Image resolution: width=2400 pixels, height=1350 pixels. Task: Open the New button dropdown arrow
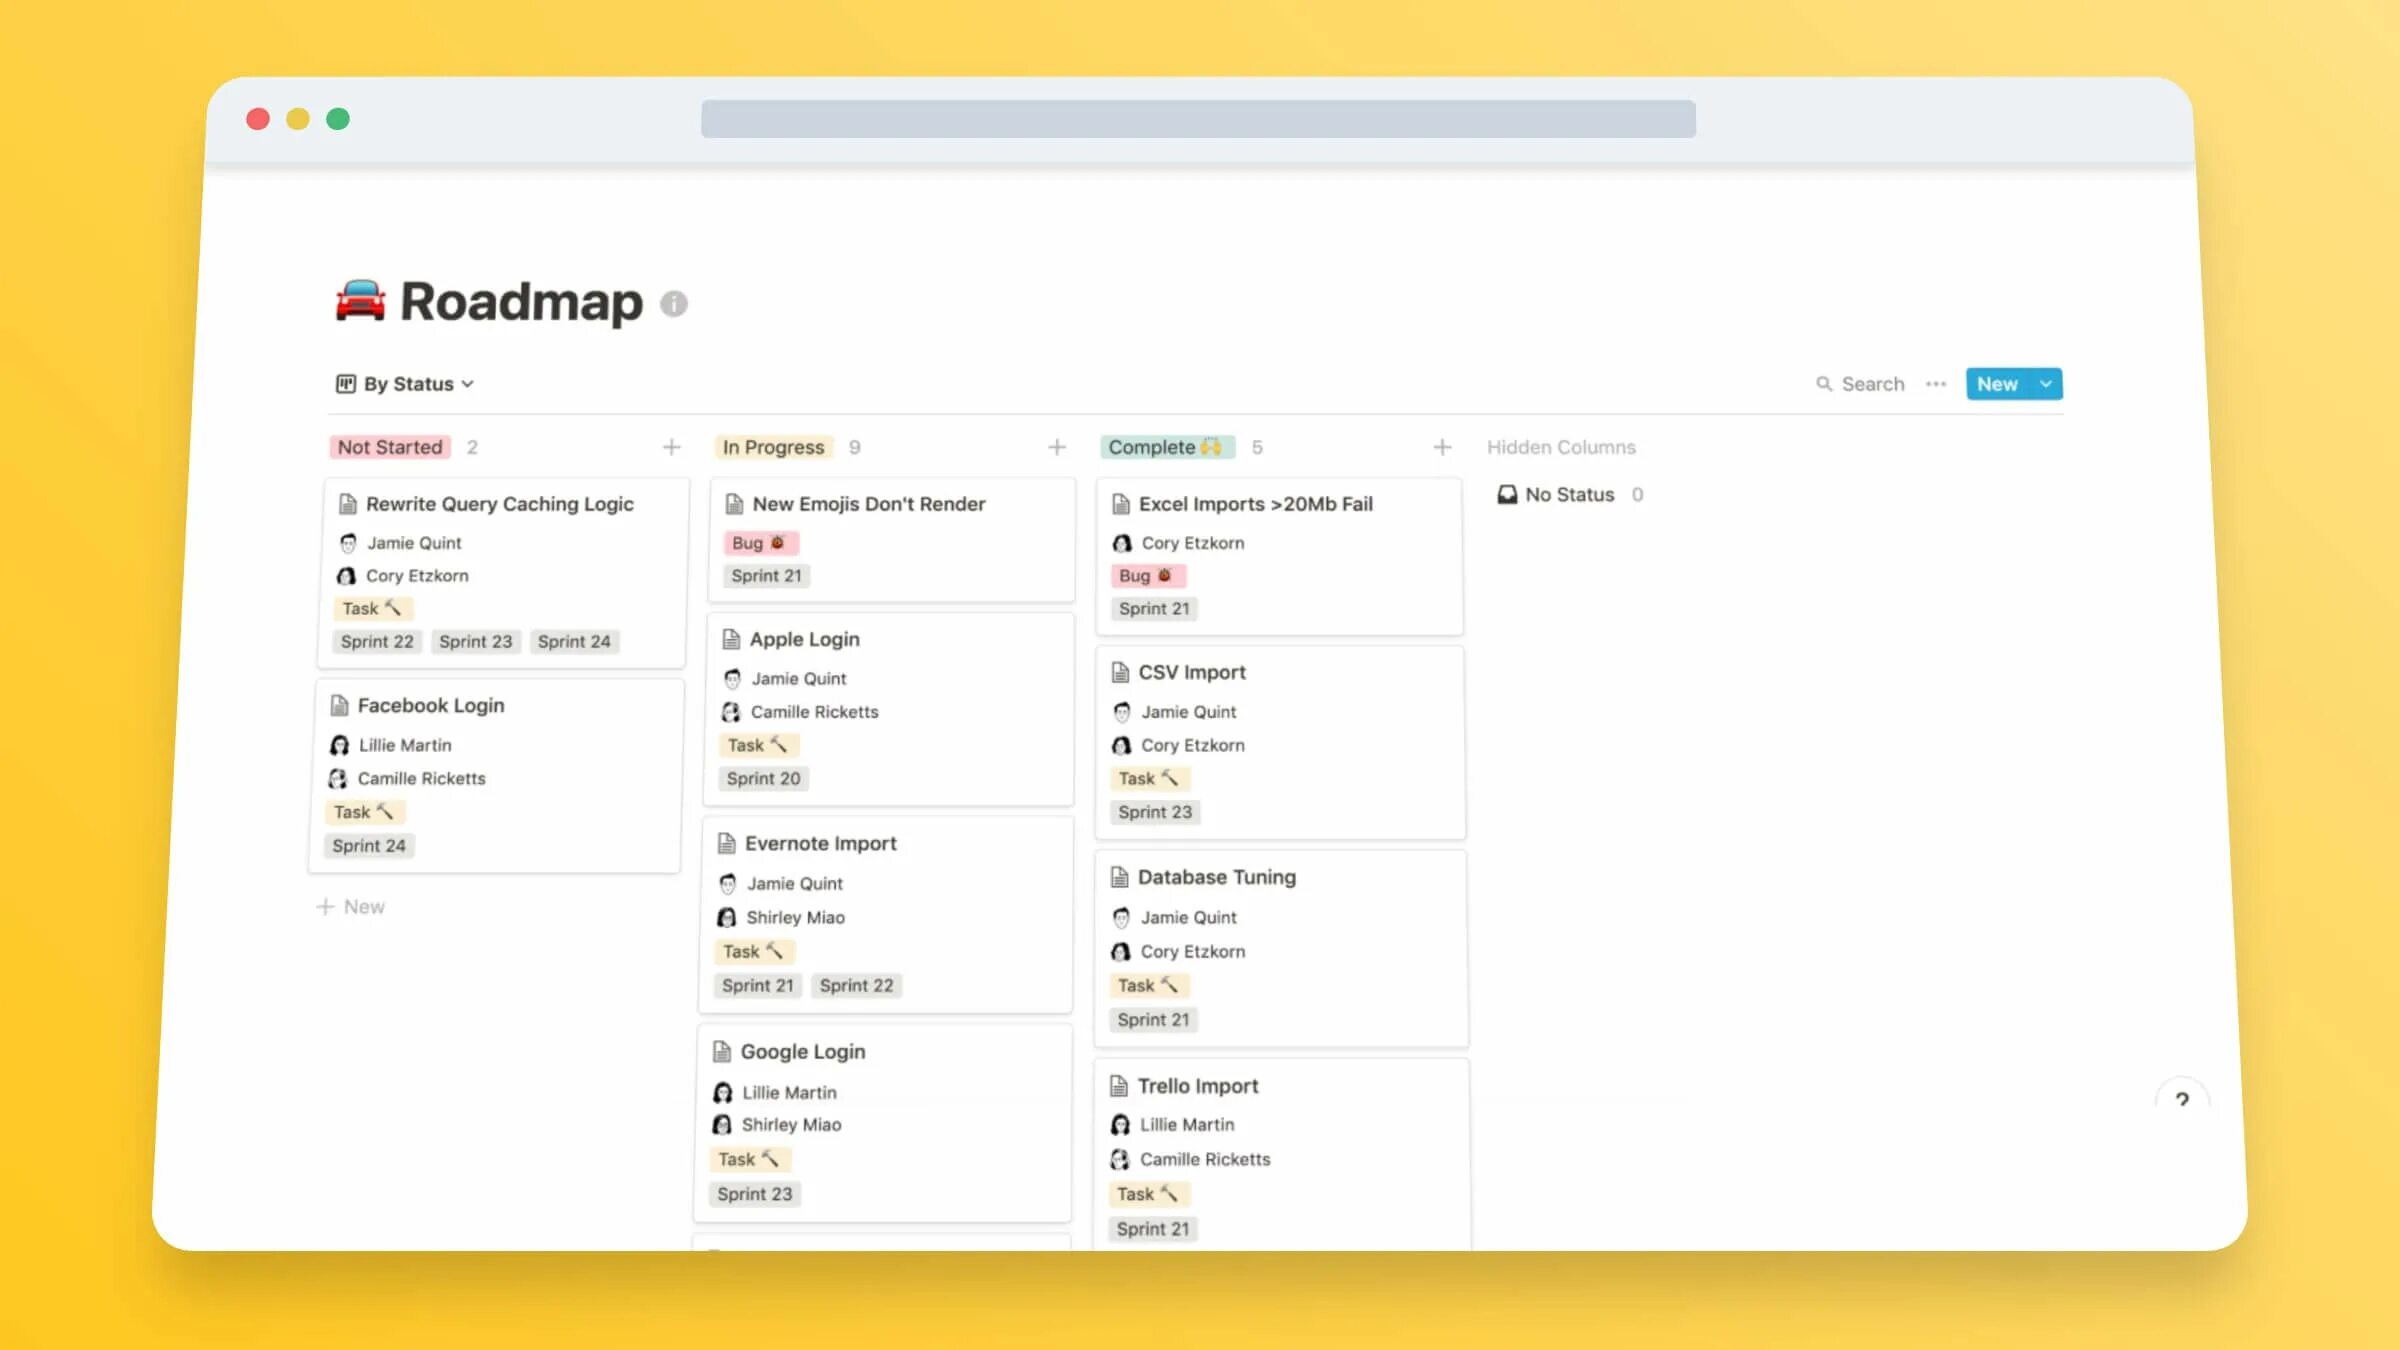pyautogui.click(x=2046, y=384)
